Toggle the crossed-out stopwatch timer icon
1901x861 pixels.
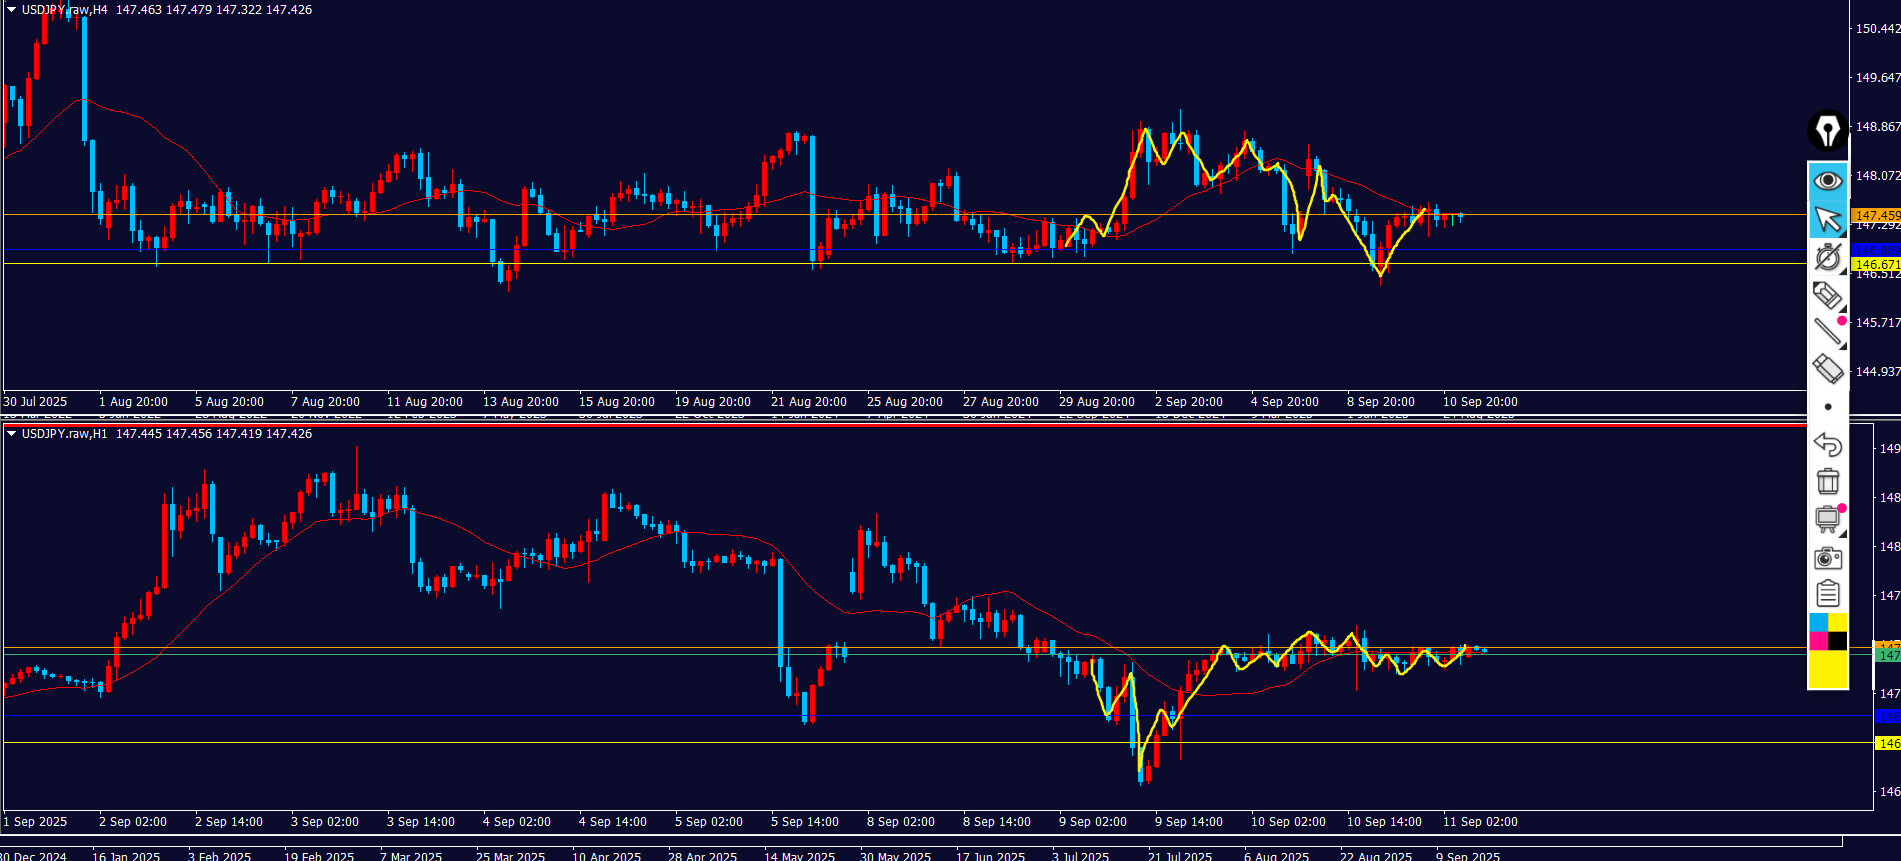tap(1828, 257)
